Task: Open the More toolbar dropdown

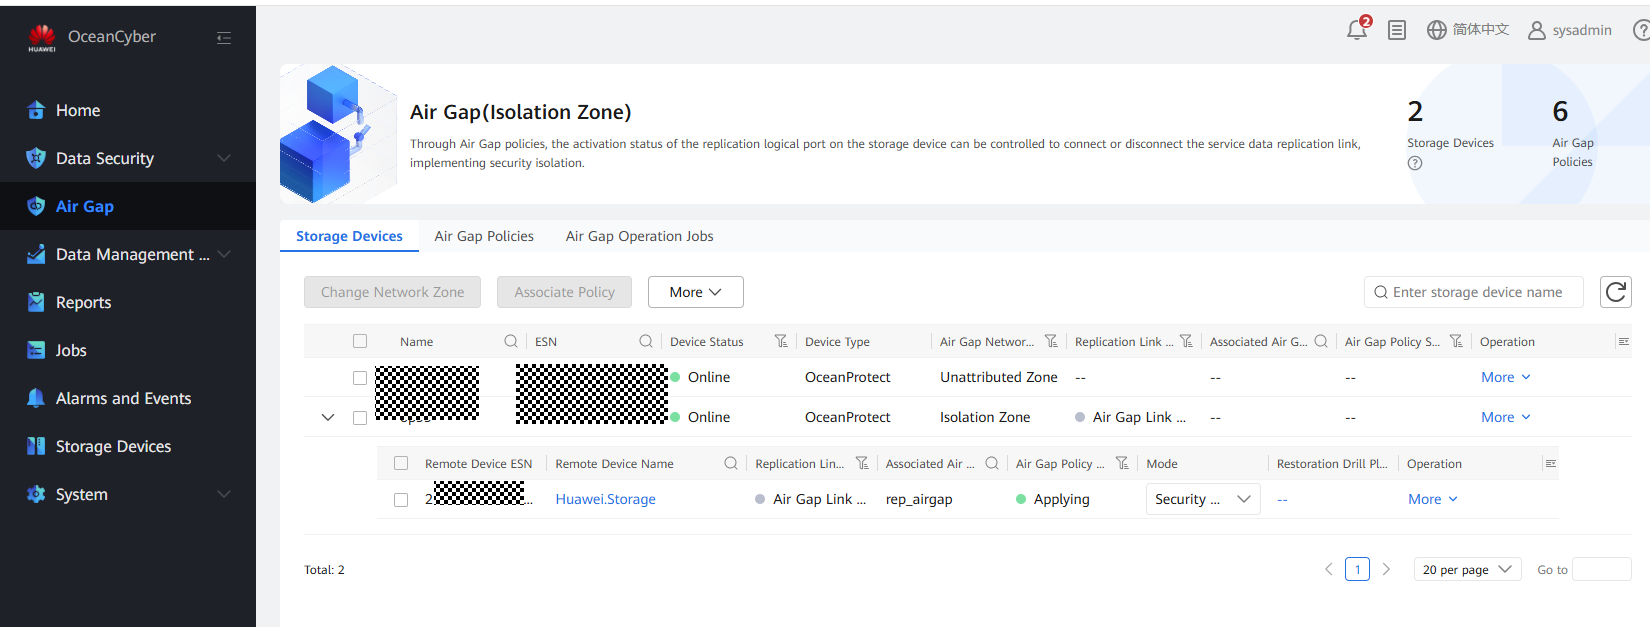Action: coord(696,292)
